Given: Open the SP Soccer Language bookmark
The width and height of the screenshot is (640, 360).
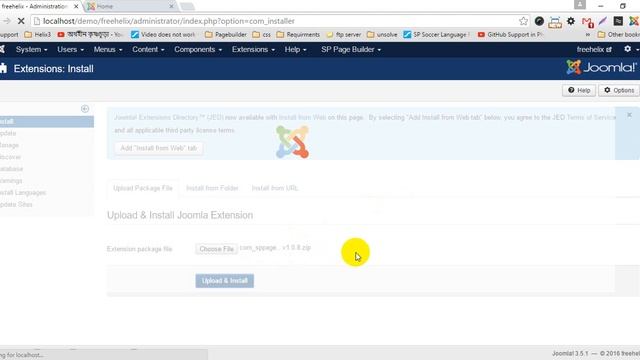Looking at the screenshot, I should [436, 35].
